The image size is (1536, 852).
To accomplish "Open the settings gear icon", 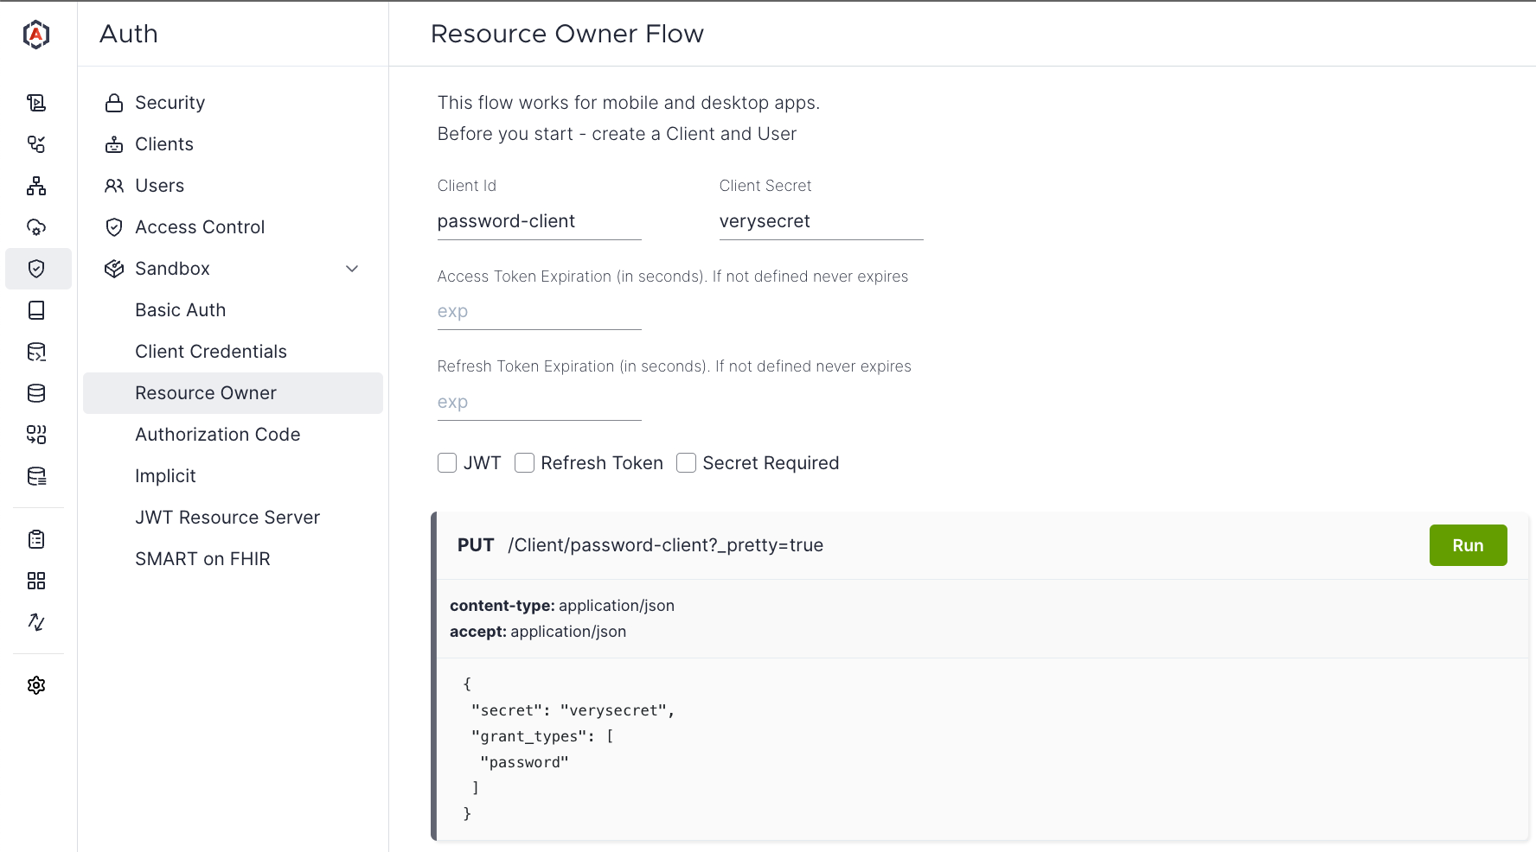I will click(x=36, y=685).
